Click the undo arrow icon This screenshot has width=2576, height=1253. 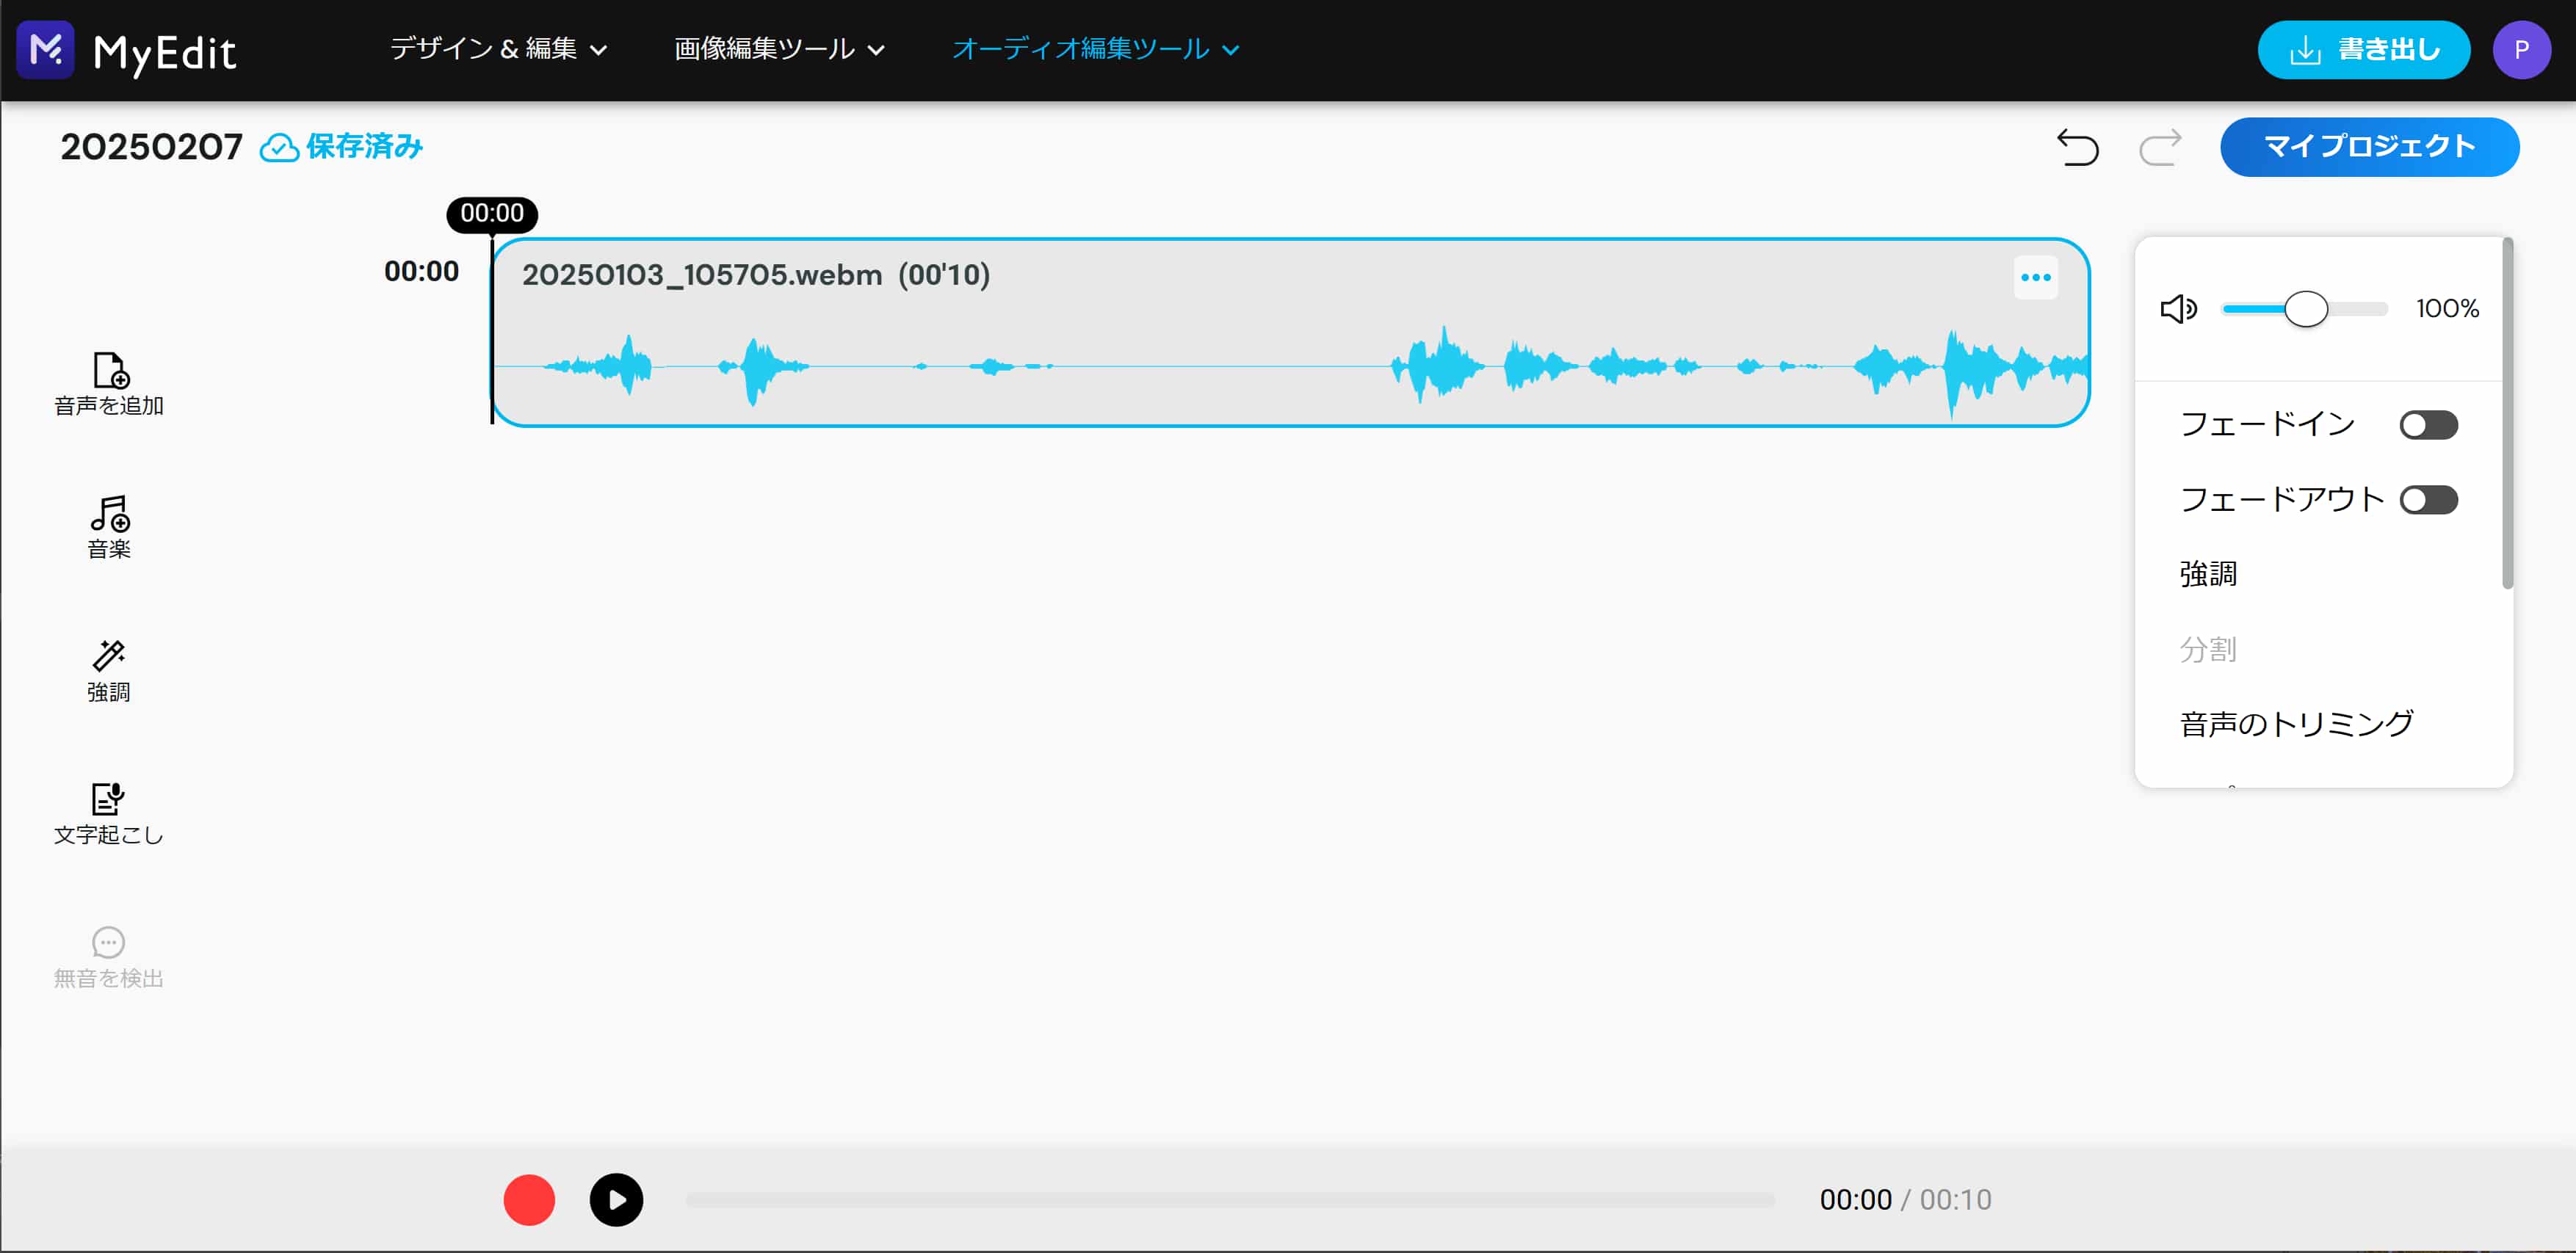tap(2077, 148)
